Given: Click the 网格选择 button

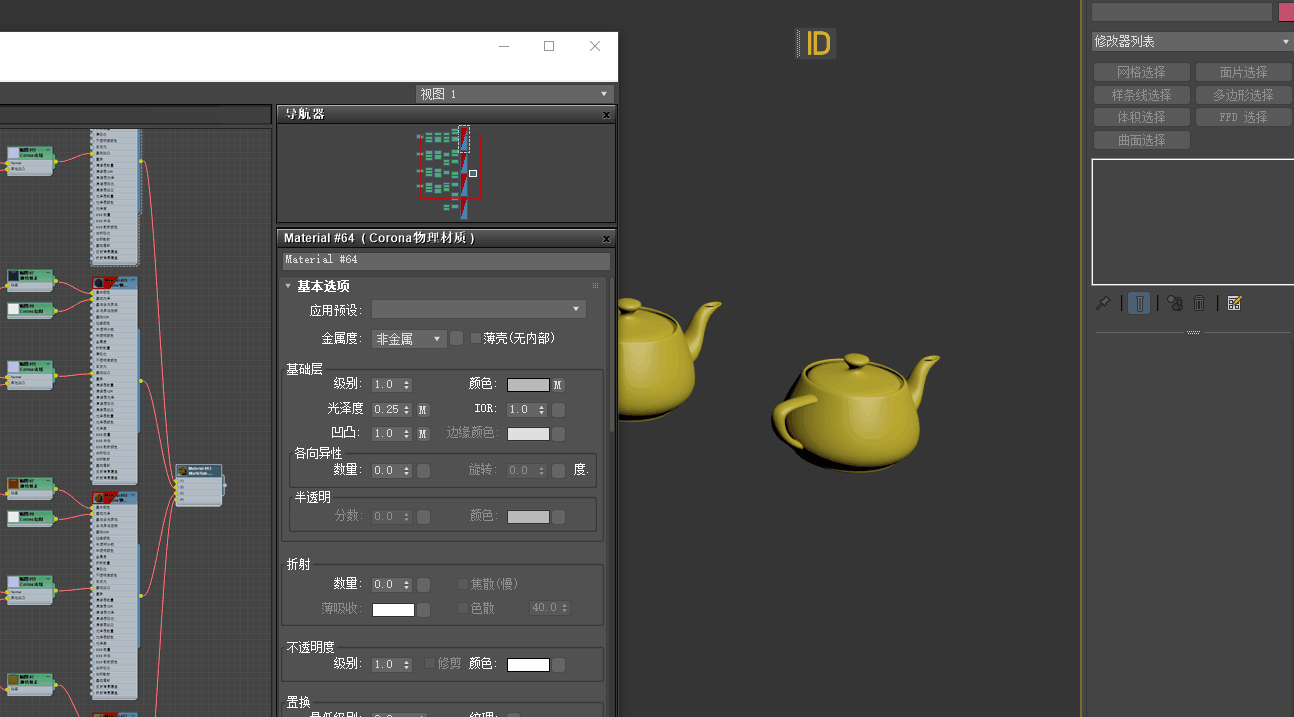Looking at the screenshot, I should pos(1141,72).
